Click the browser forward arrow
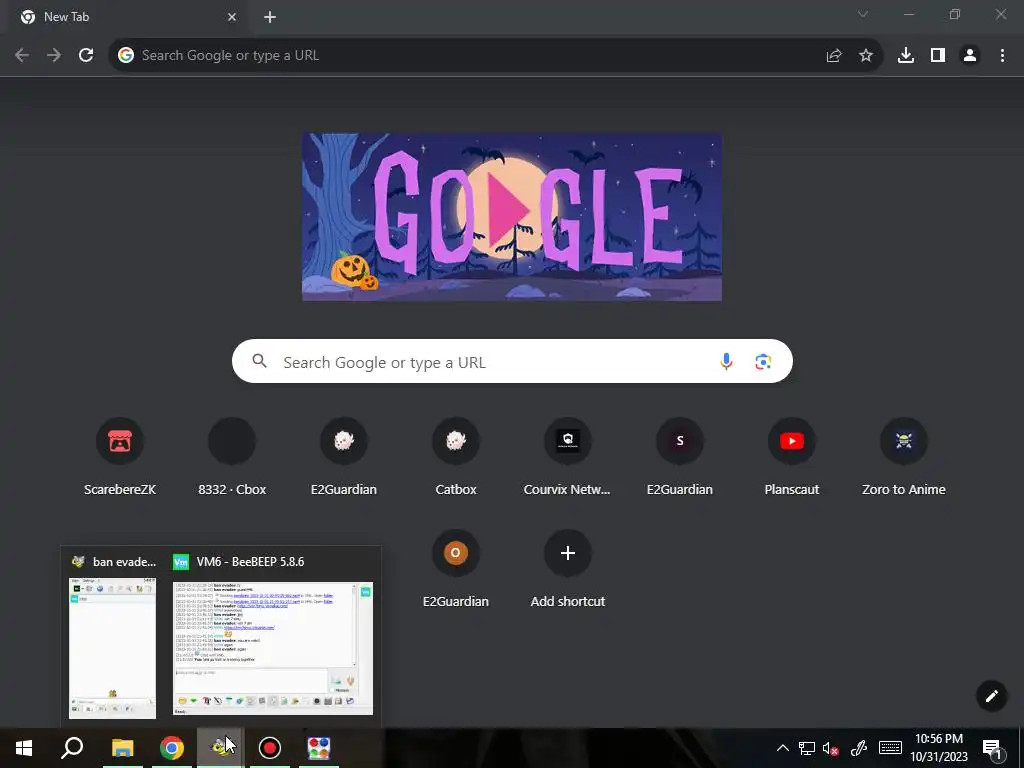 [x=54, y=56]
